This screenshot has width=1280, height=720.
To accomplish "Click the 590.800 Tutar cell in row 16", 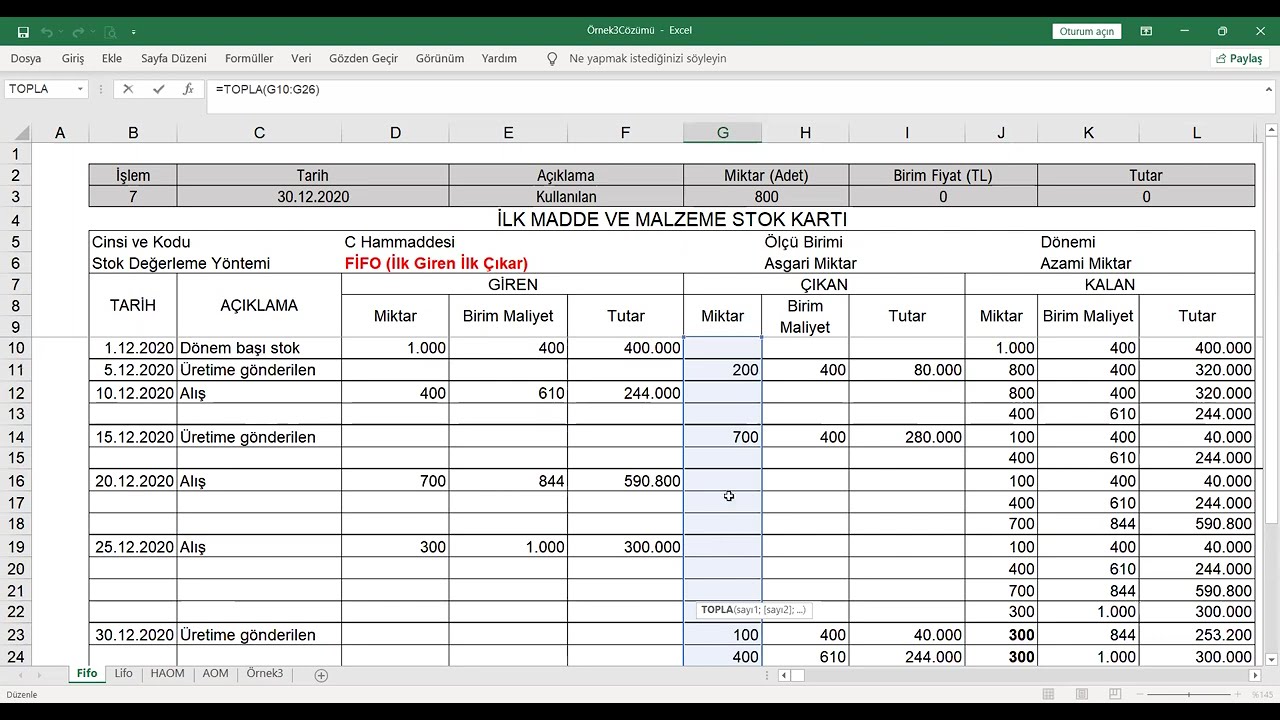I will [x=625, y=481].
